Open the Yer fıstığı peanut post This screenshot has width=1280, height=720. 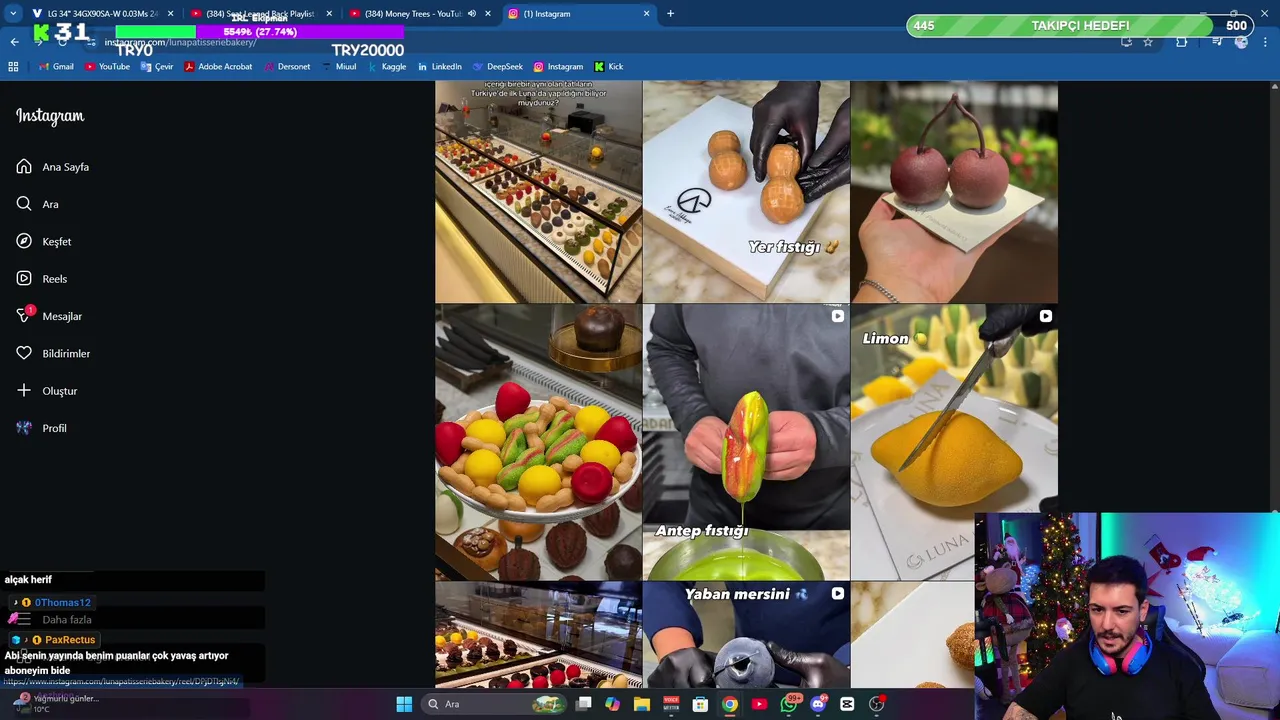point(746,192)
